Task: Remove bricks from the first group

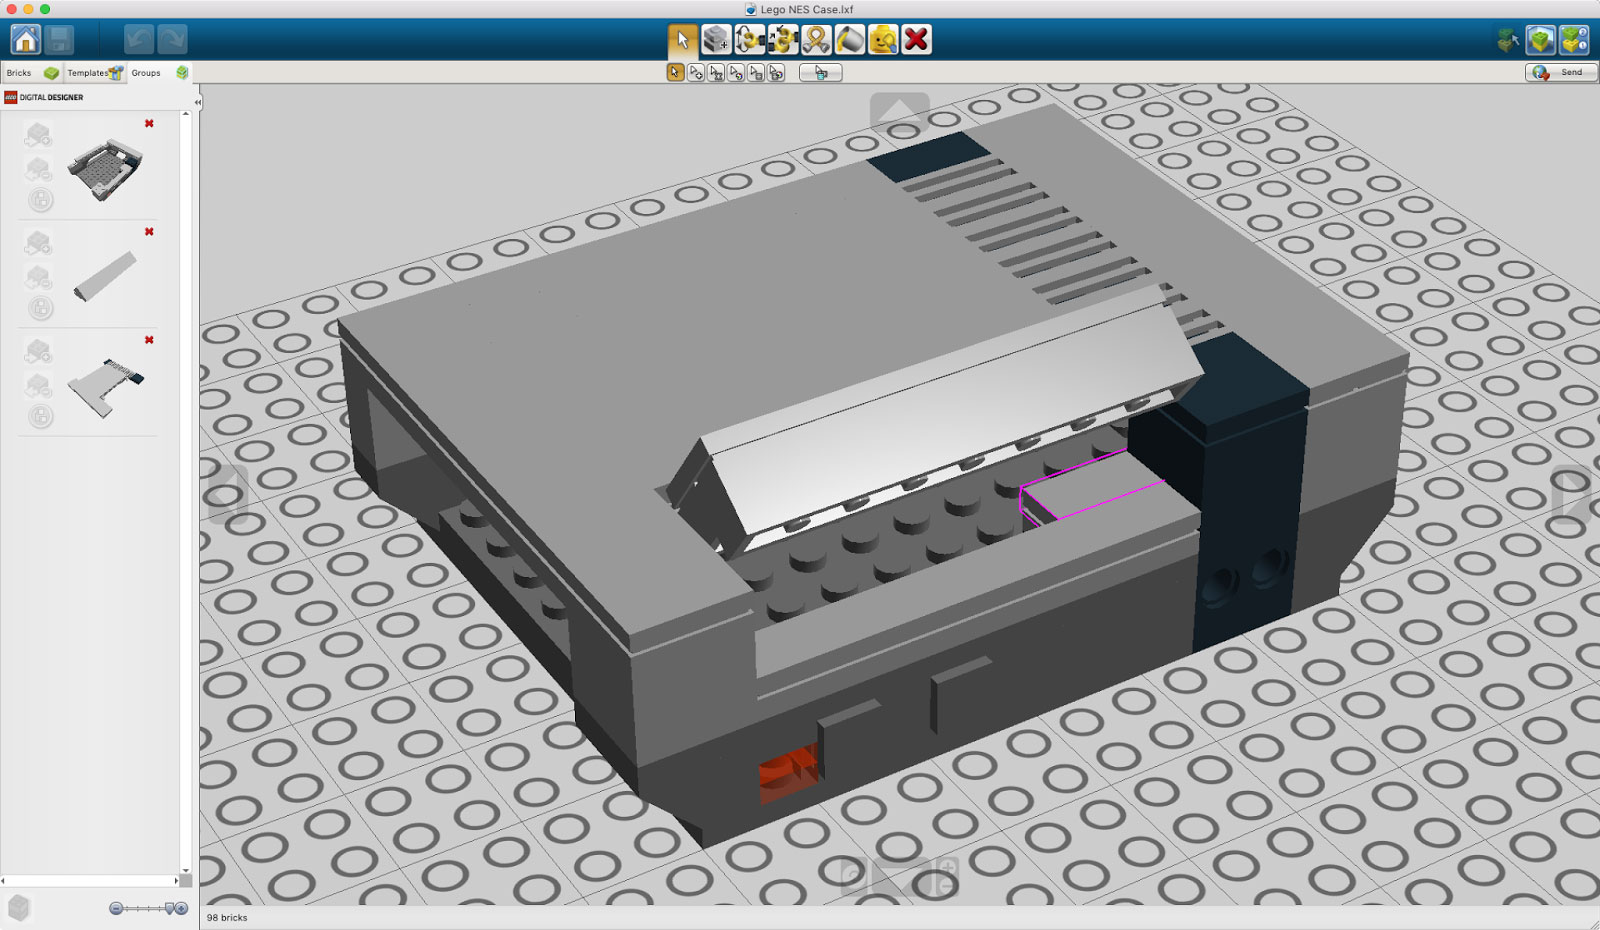Action: pos(39,168)
